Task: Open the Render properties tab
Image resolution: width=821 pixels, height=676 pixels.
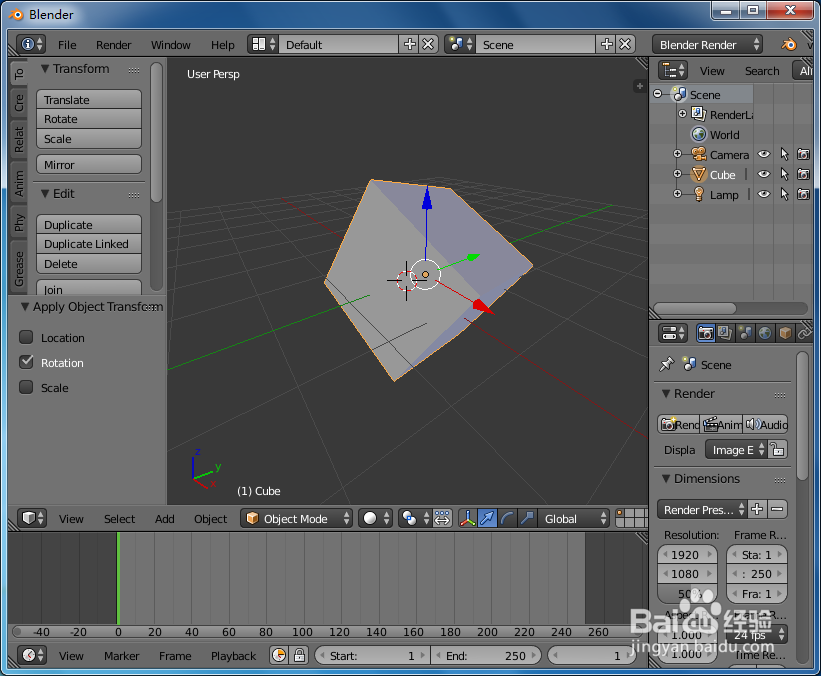Action: [x=705, y=333]
